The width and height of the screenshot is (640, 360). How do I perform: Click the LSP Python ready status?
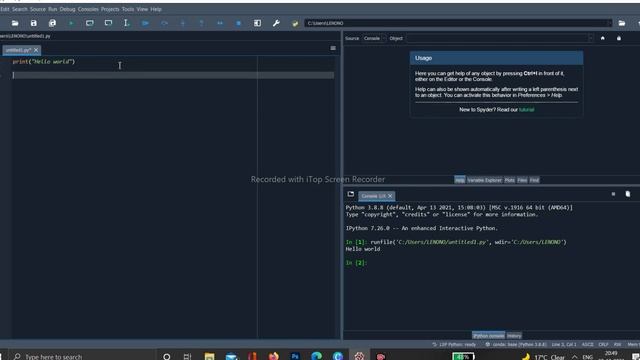click(x=454, y=345)
